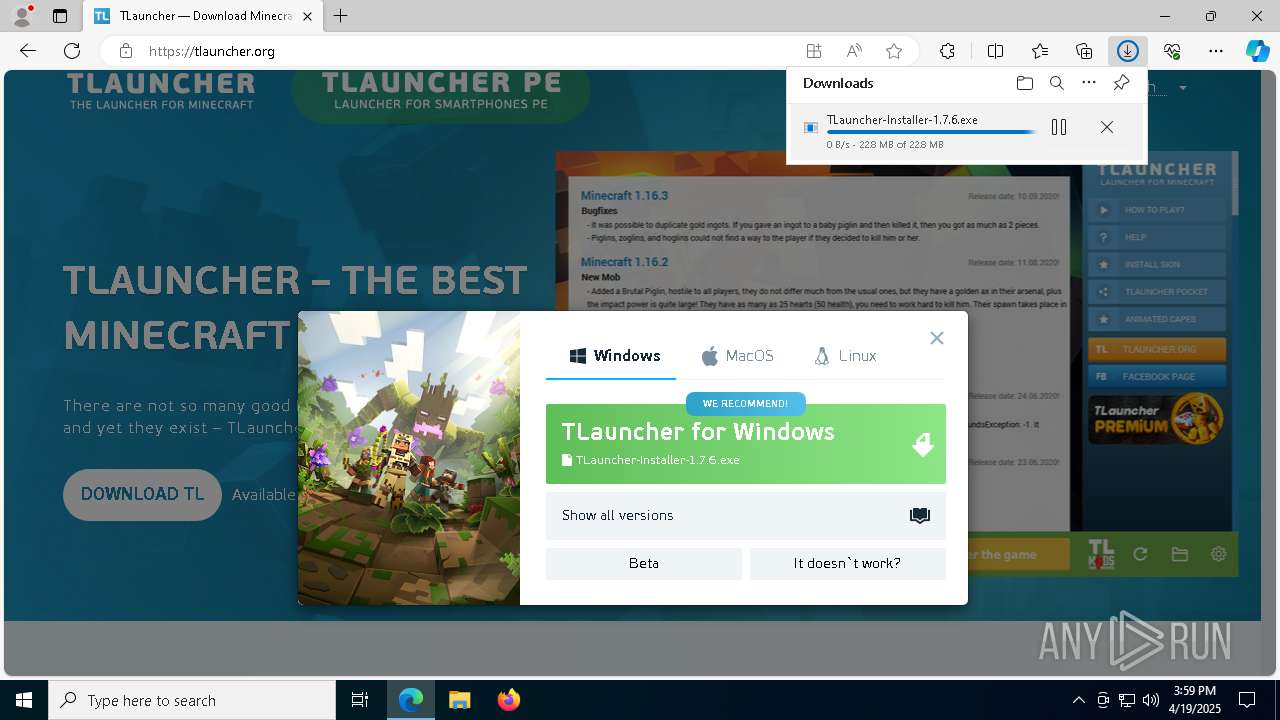Click the HELP sidebar item
The height and width of the screenshot is (720, 1280).
[1157, 237]
